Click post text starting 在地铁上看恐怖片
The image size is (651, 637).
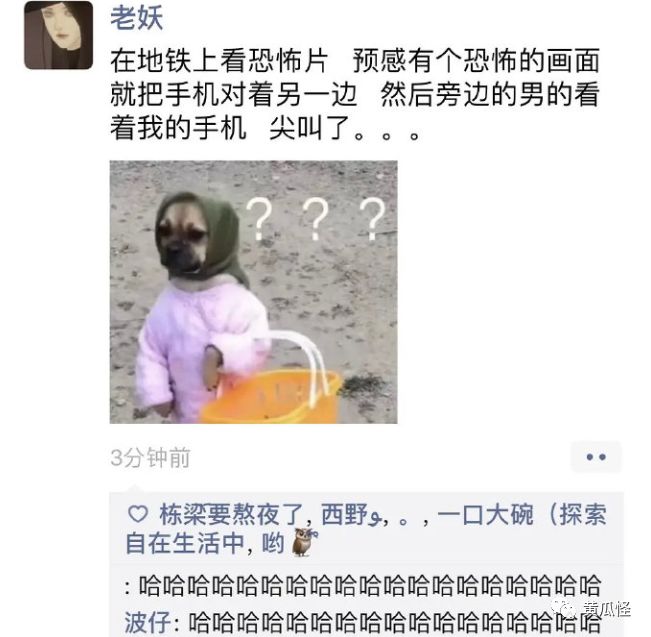click(355, 95)
